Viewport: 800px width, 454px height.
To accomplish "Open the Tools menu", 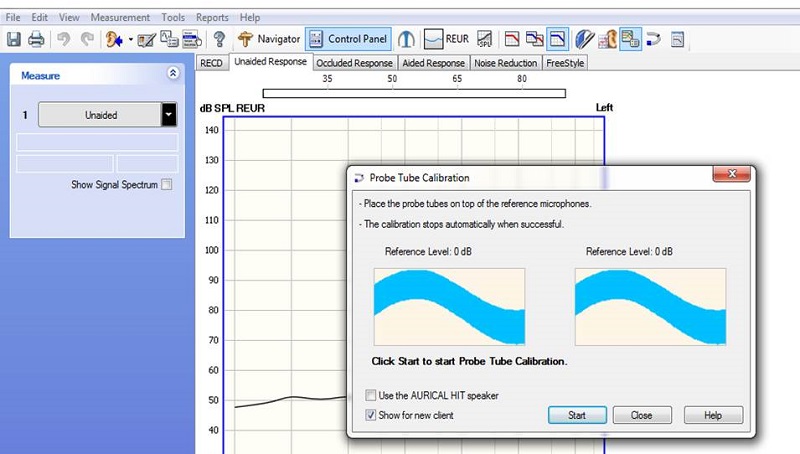I will tap(173, 17).
